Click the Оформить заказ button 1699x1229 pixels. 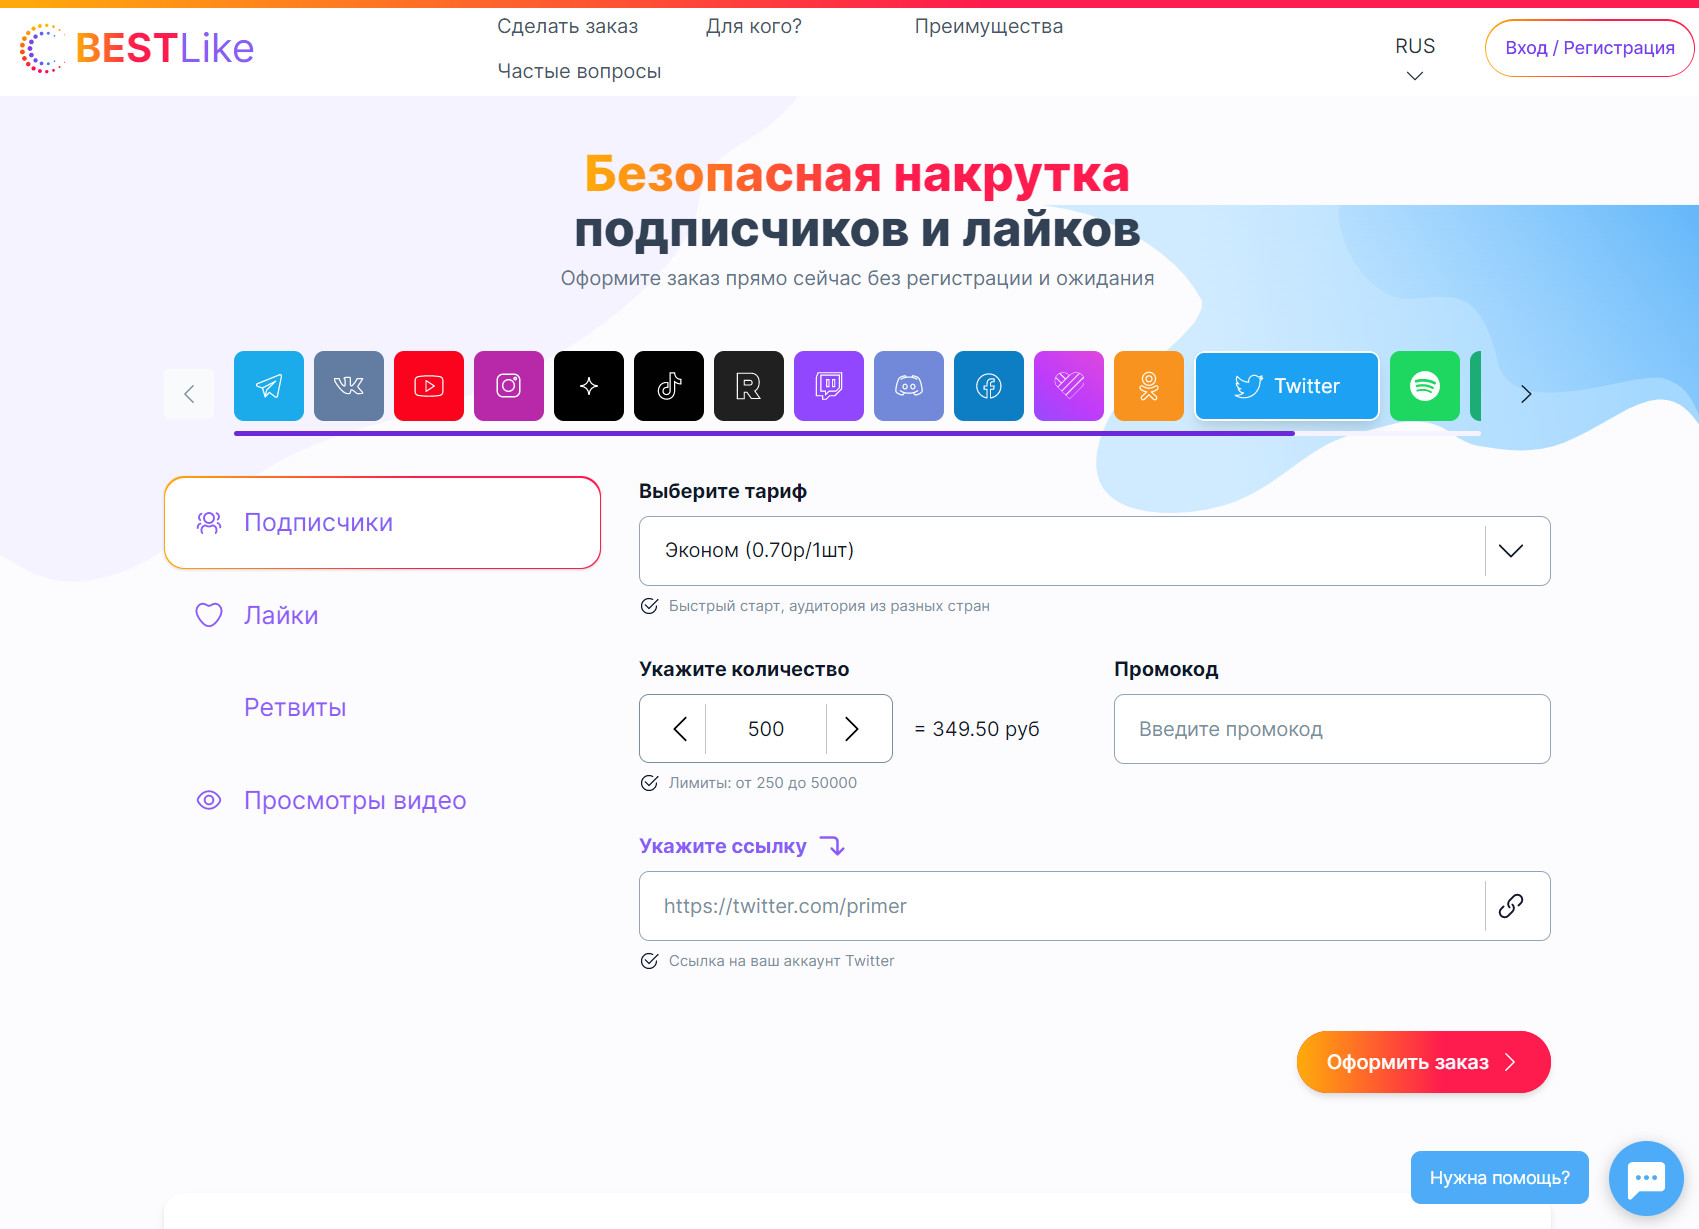tap(1423, 1062)
